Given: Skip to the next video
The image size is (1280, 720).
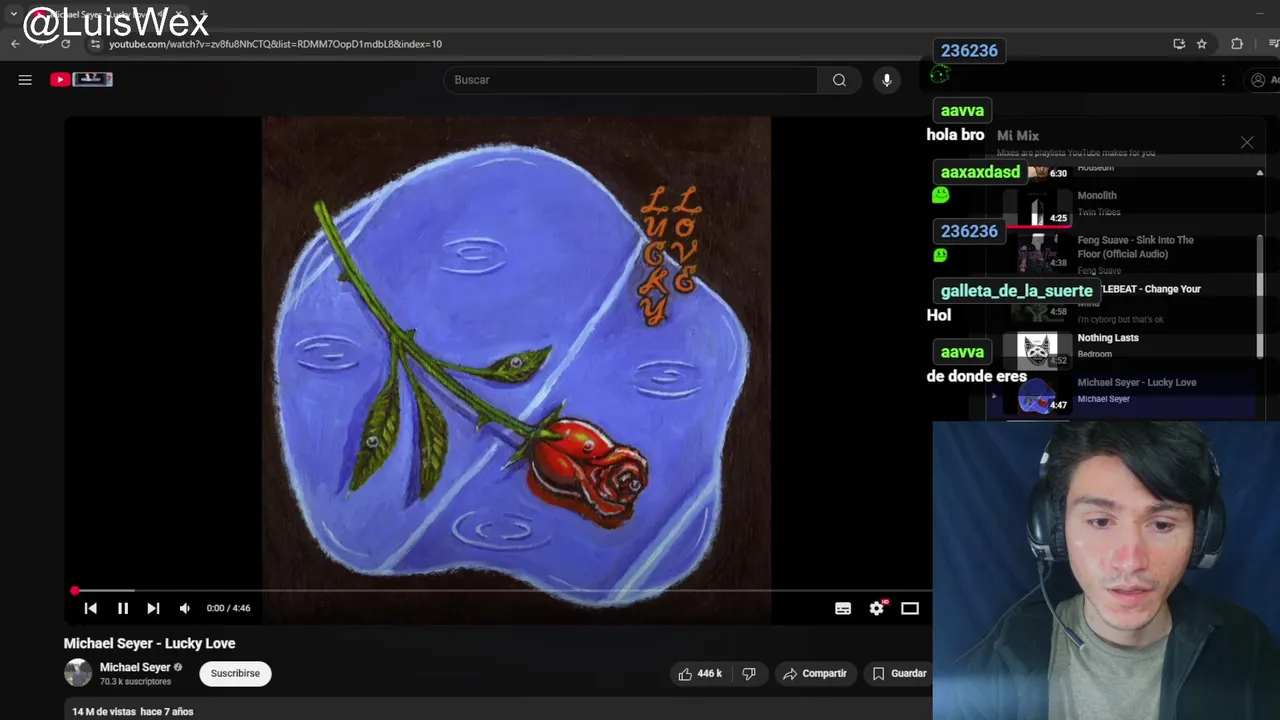Looking at the screenshot, I should pyautogui.click(x=153, y=608).
